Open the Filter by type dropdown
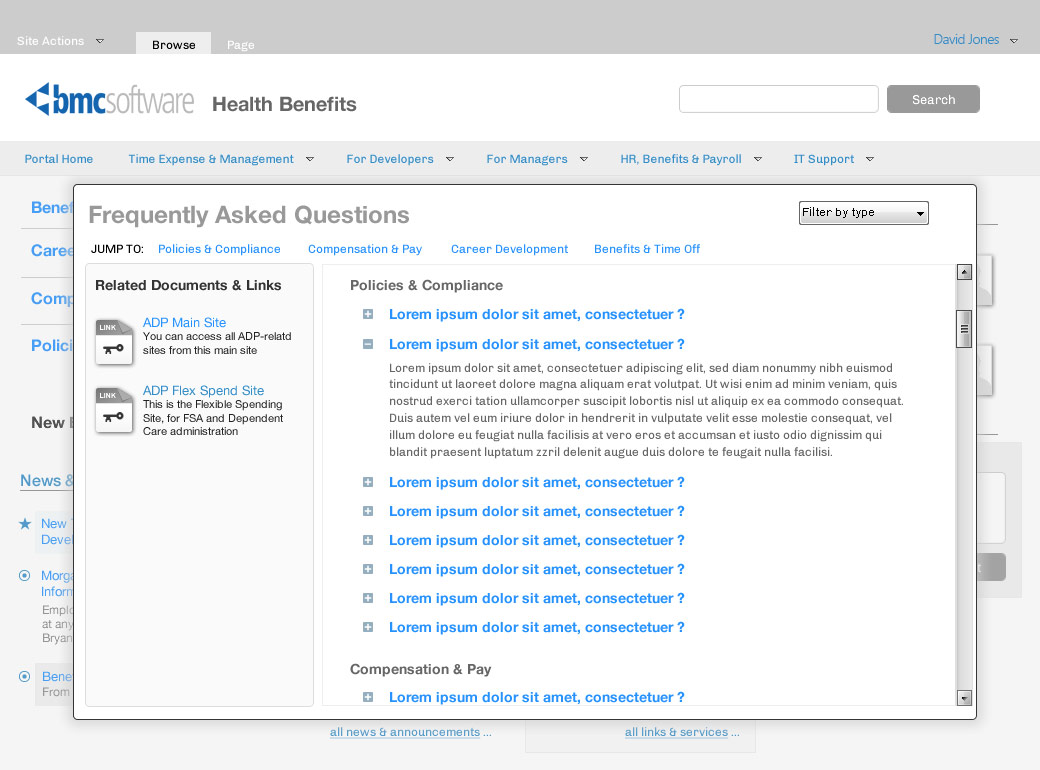The width and height of the screenshot is (1040, 770). pos(863,213)
